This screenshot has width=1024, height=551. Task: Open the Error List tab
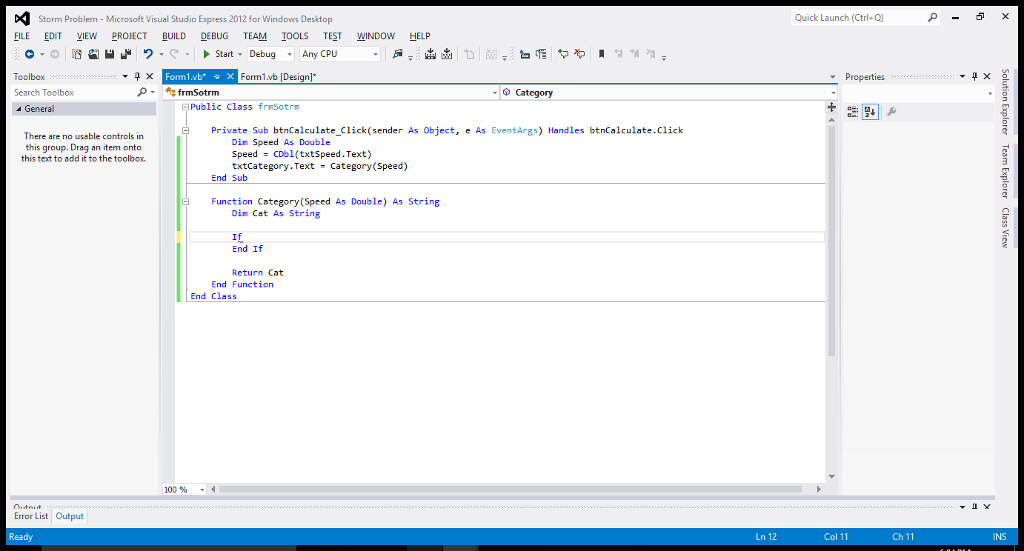pyautogui.click(x=31, y=516)
